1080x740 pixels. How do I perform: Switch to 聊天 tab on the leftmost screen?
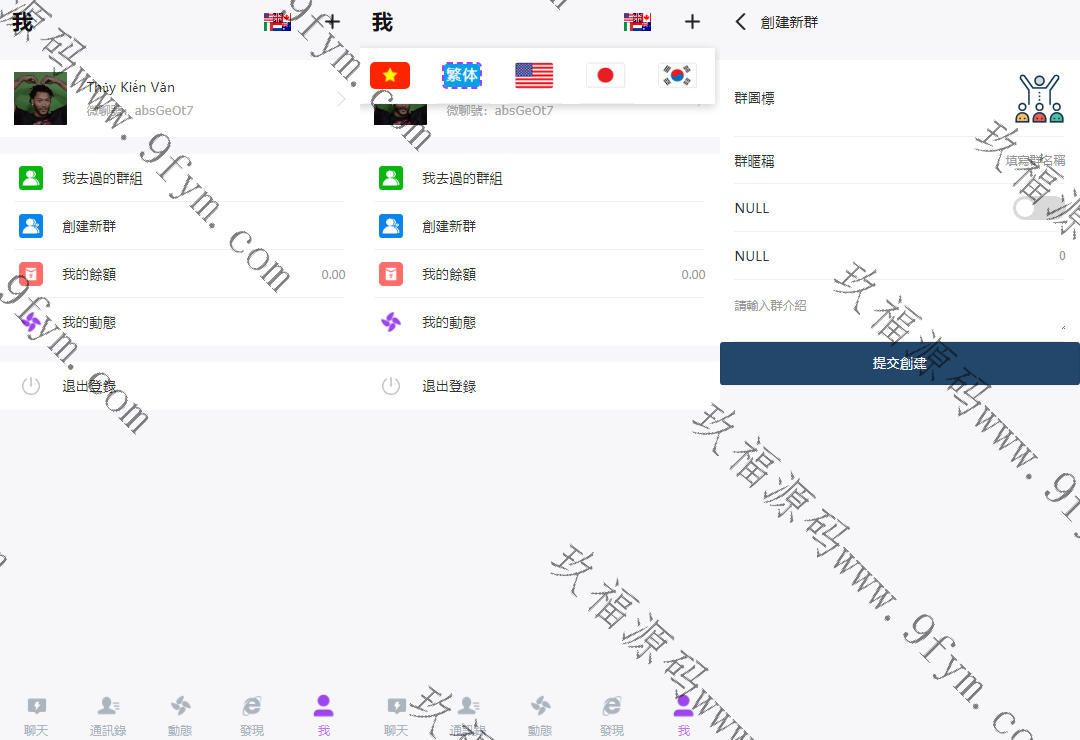click(36, 715)
